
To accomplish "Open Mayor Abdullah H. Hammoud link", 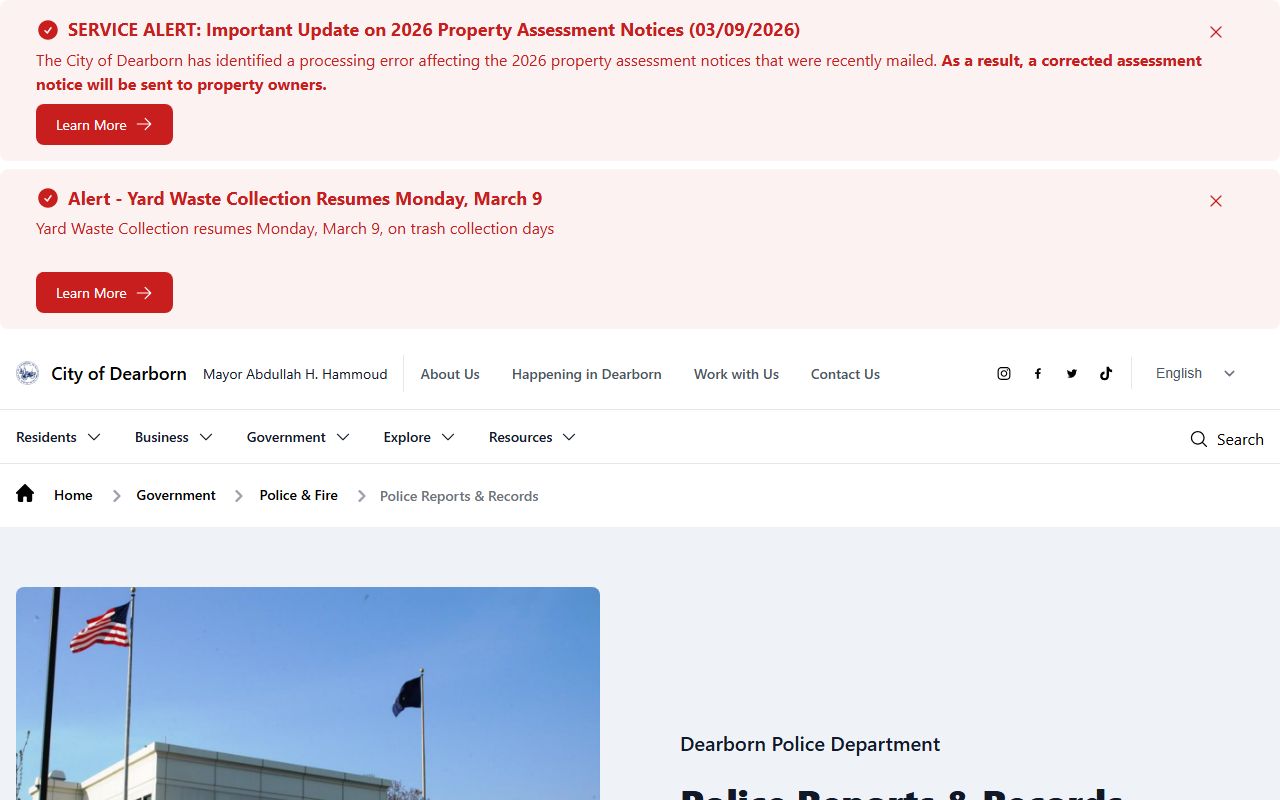I will (x=295, y=374).
